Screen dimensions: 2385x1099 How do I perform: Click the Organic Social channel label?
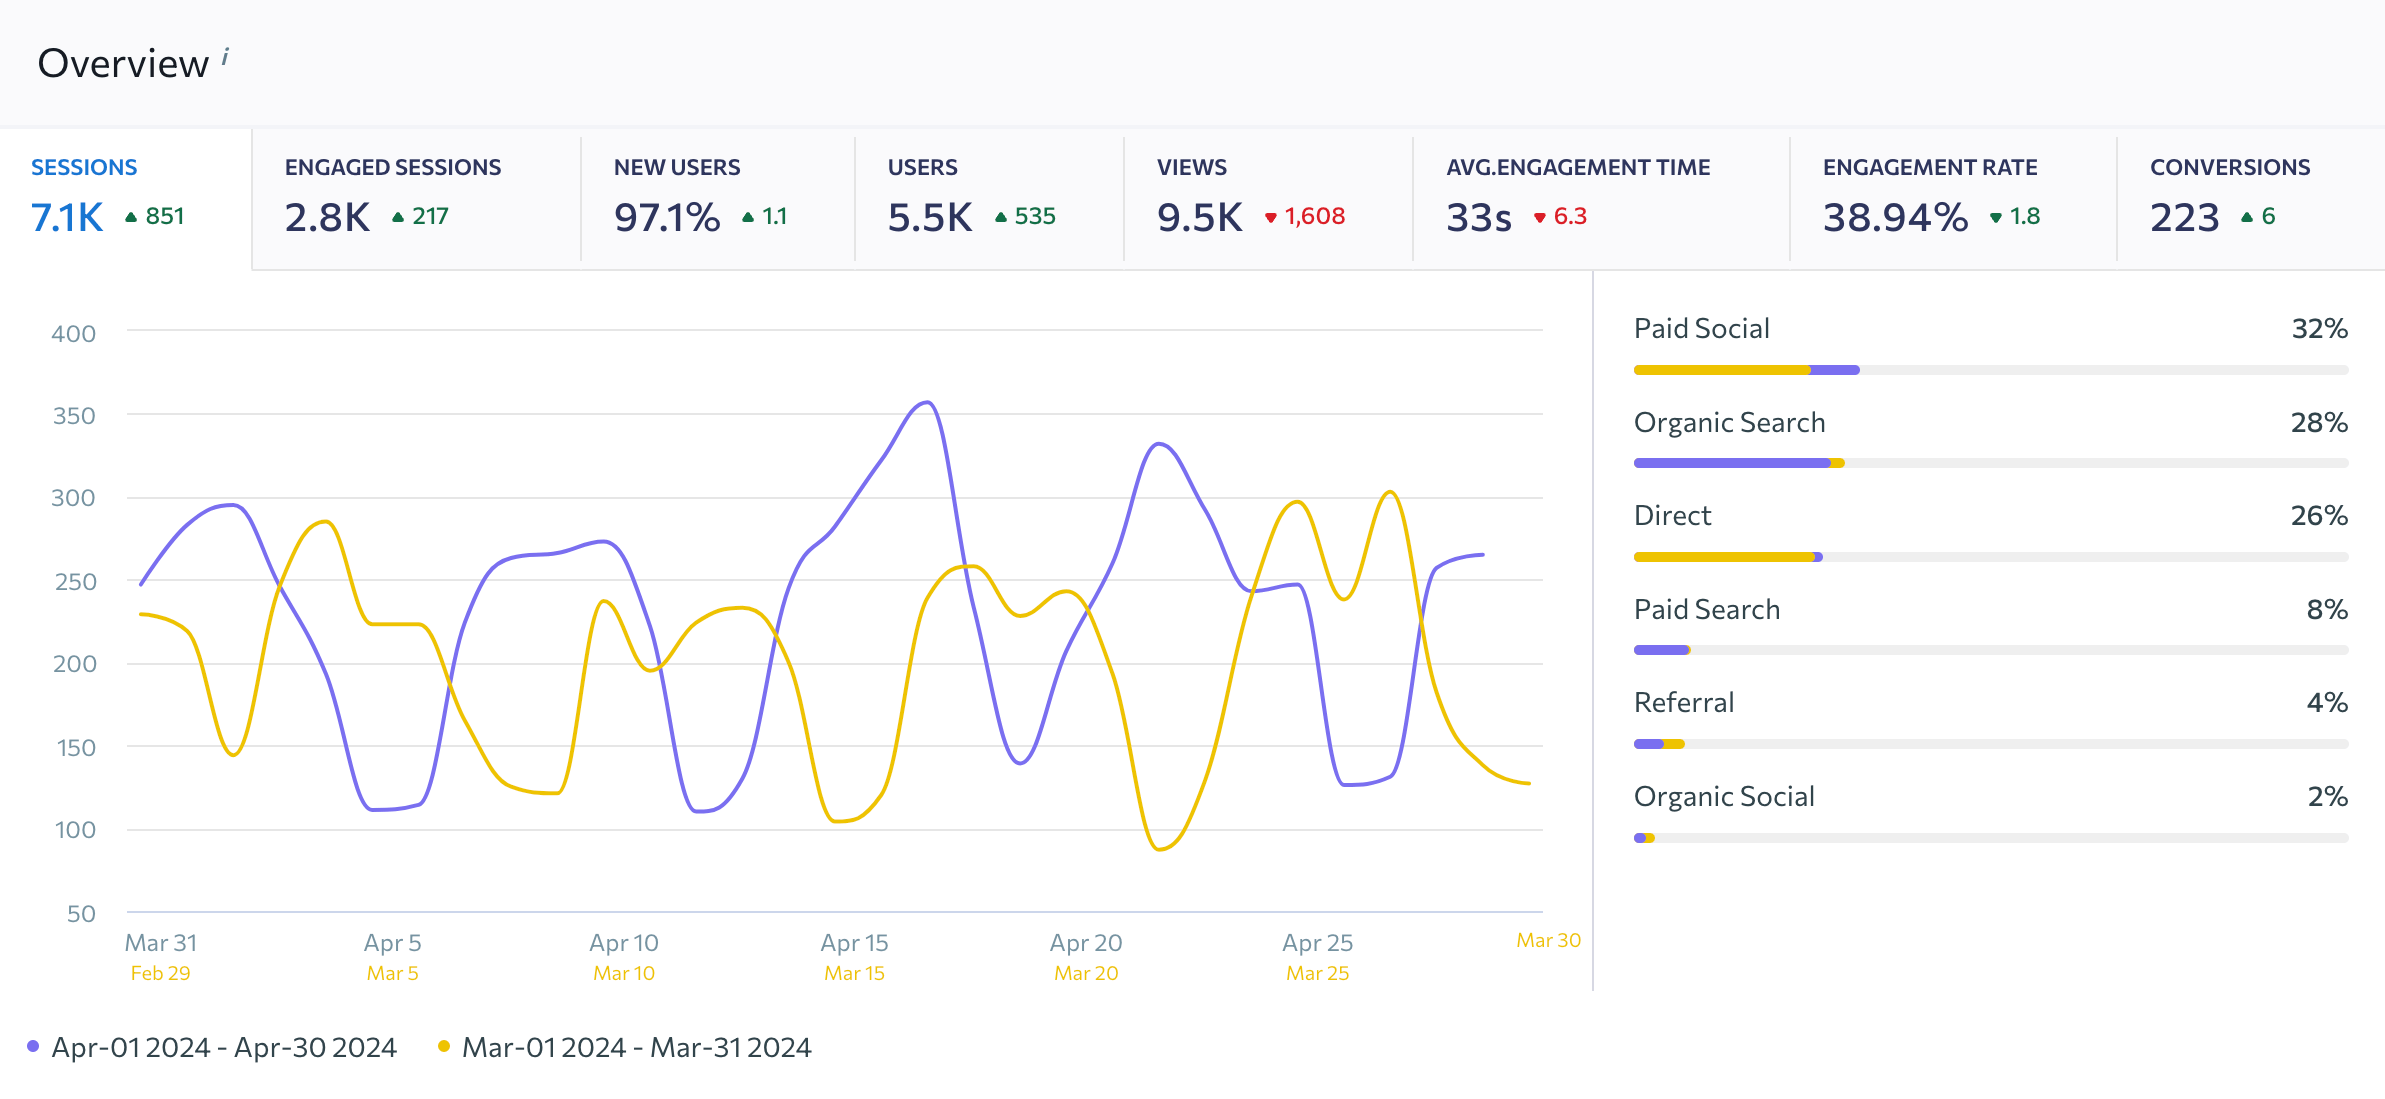click(1723, 797)
